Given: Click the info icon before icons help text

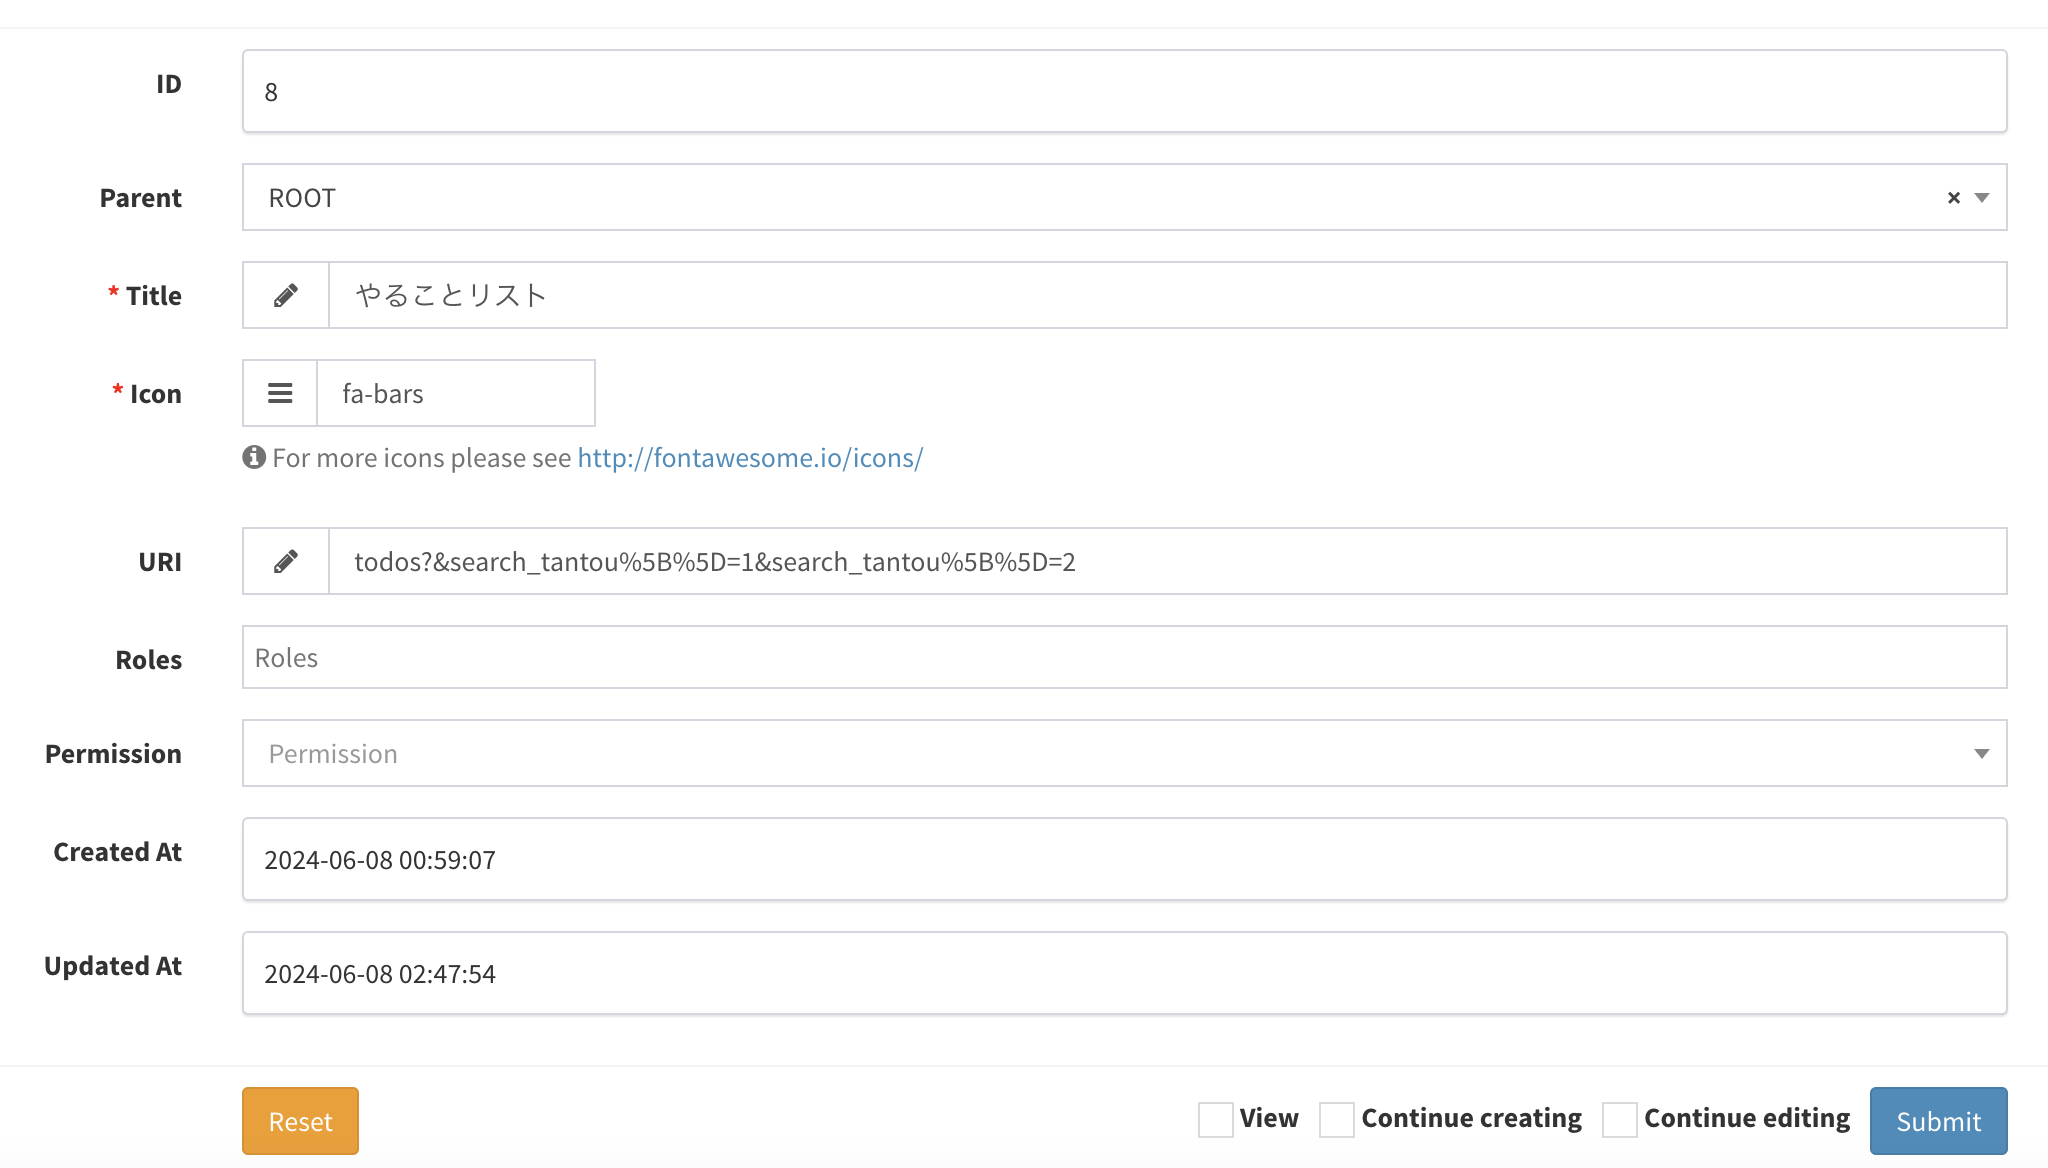Looking at the screenshot, I should (254, 457).
